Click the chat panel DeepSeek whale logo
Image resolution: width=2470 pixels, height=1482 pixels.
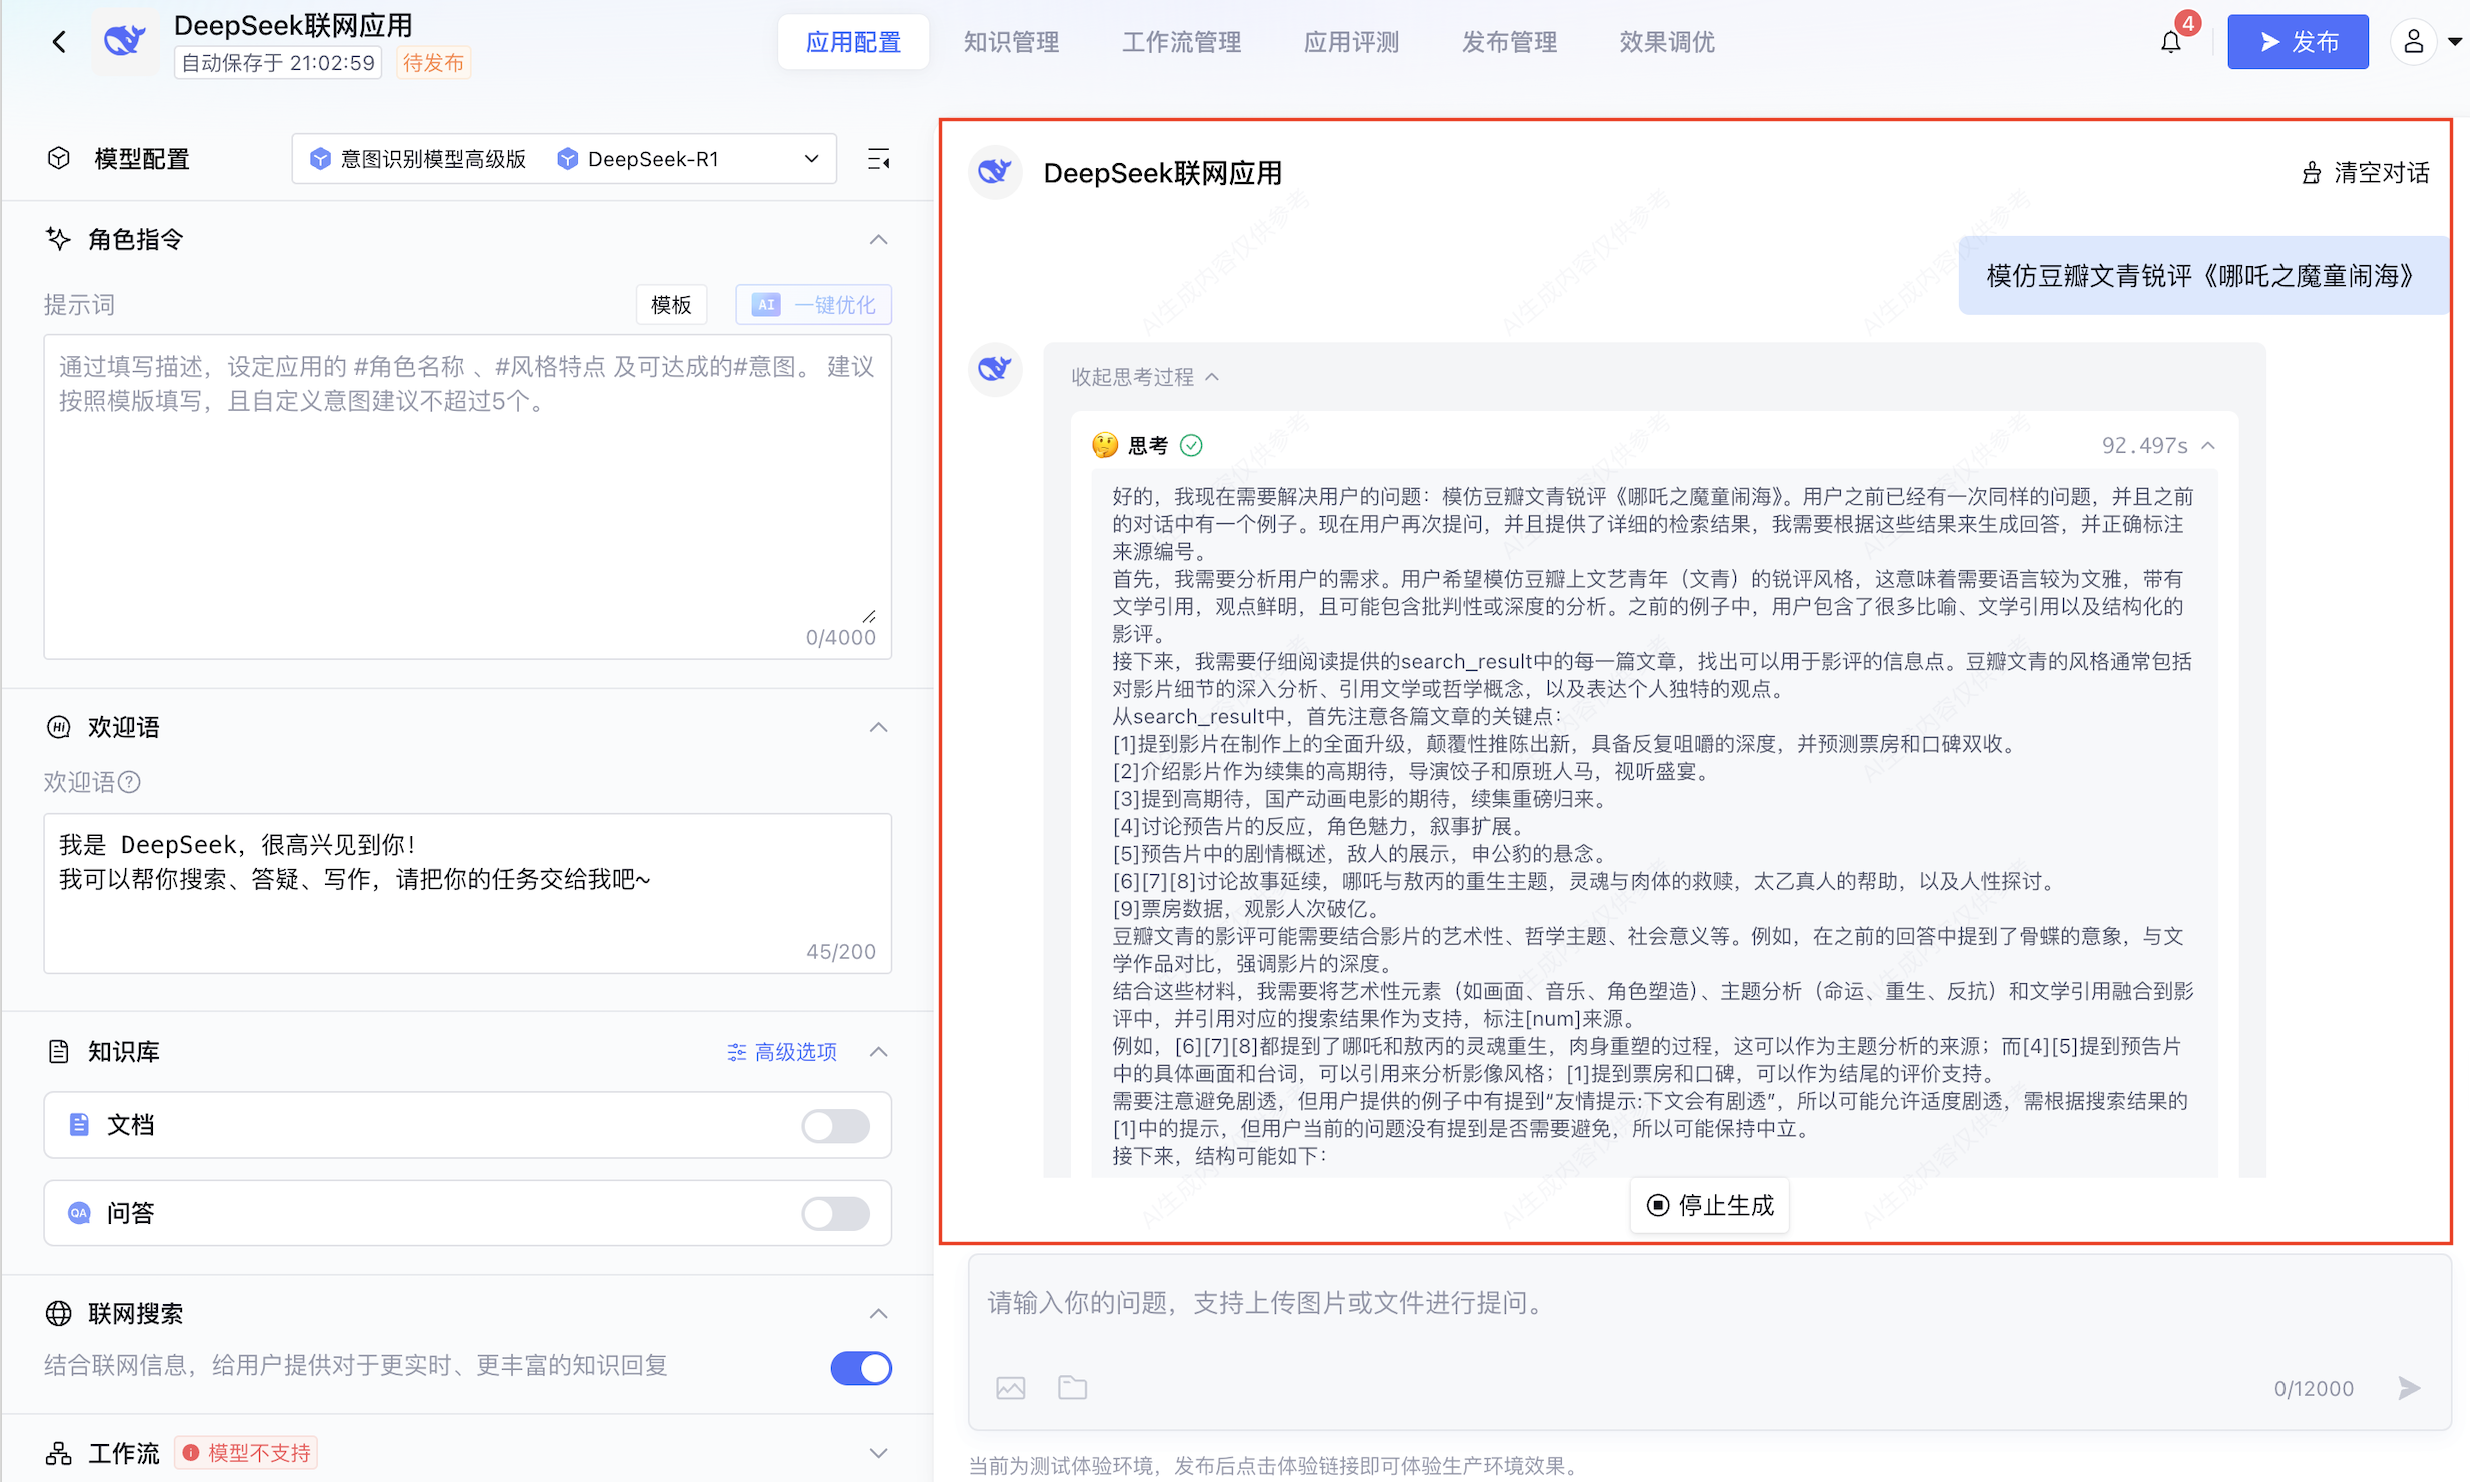pyautogui.click(x=995, y=173)
